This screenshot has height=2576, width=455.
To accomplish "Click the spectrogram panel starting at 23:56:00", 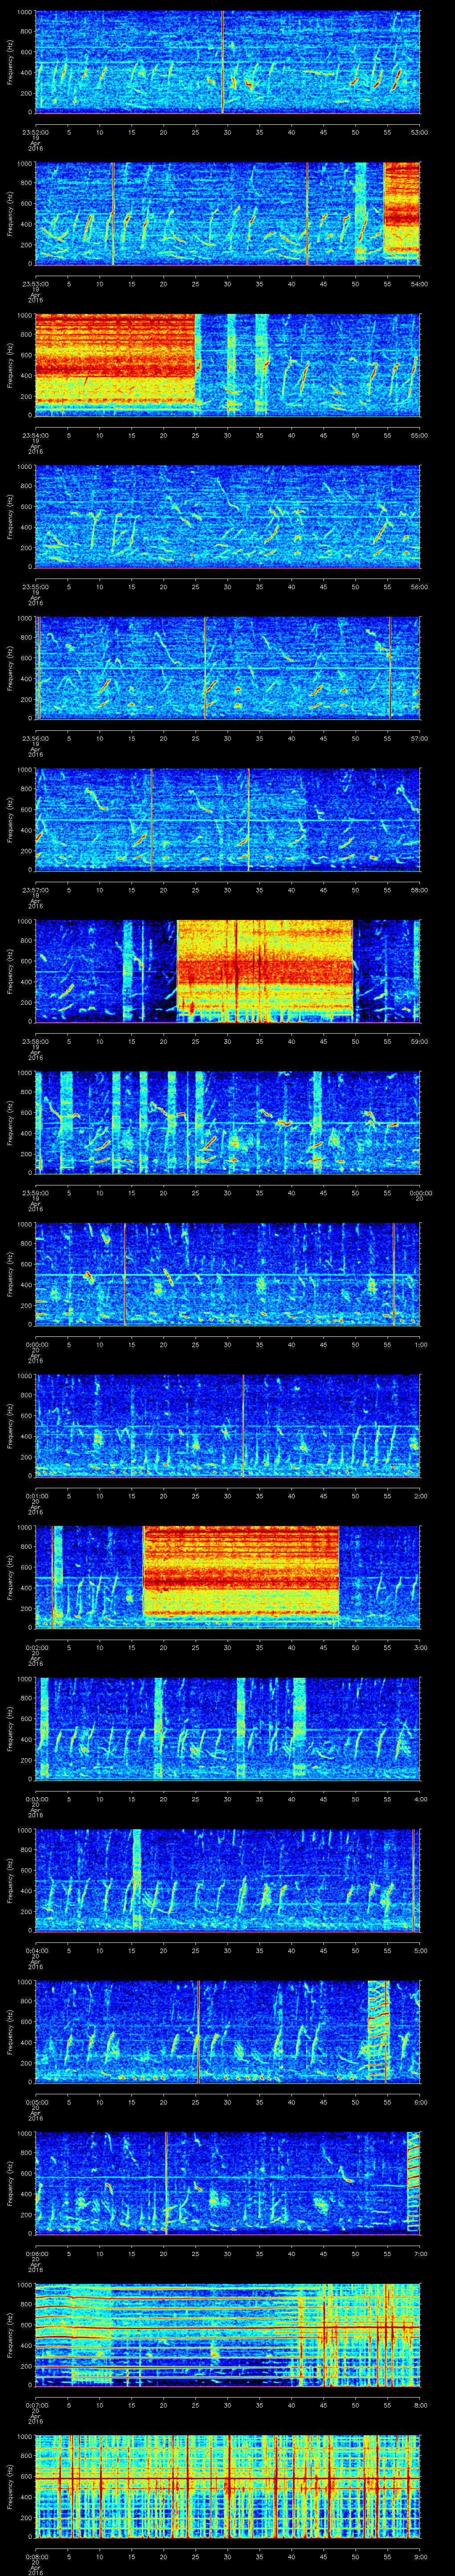I will click(228, 668).
